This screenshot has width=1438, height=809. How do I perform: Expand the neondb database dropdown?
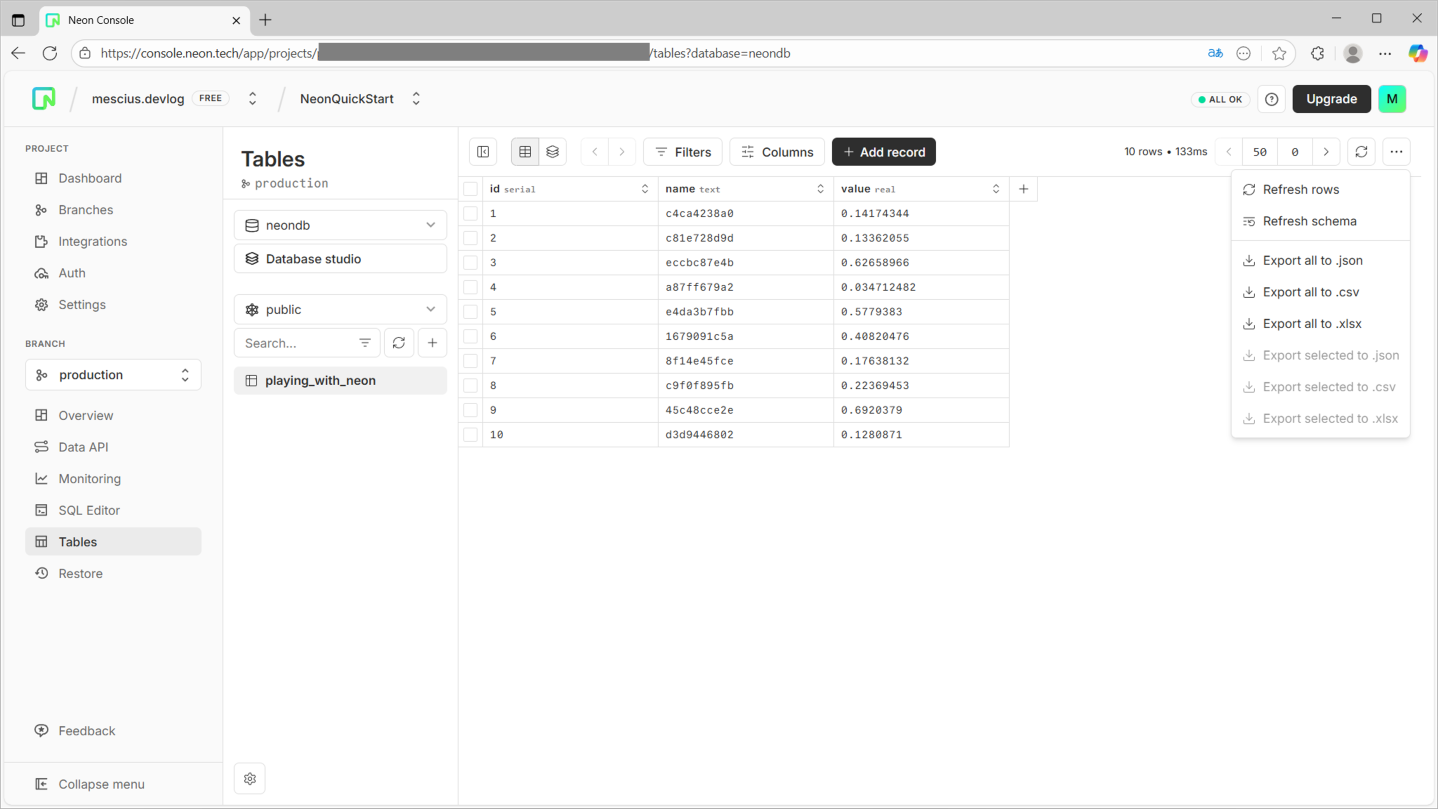[x=340, y=226]
